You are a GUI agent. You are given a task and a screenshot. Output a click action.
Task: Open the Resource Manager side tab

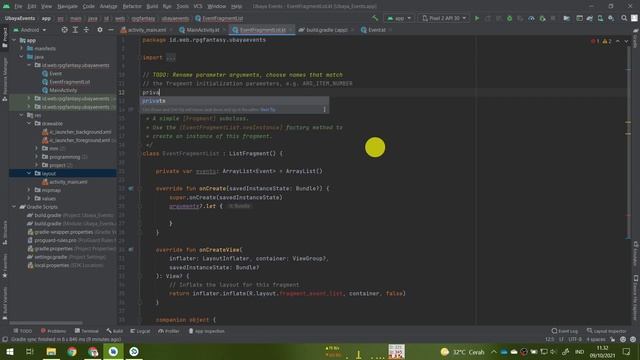pos(4,80)
